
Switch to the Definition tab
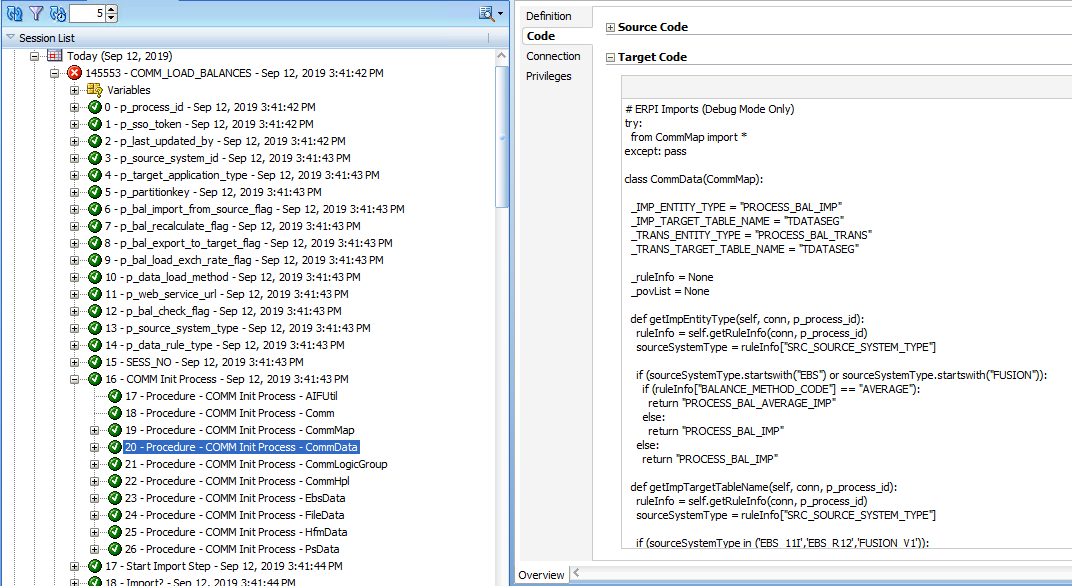pos(548,16)
